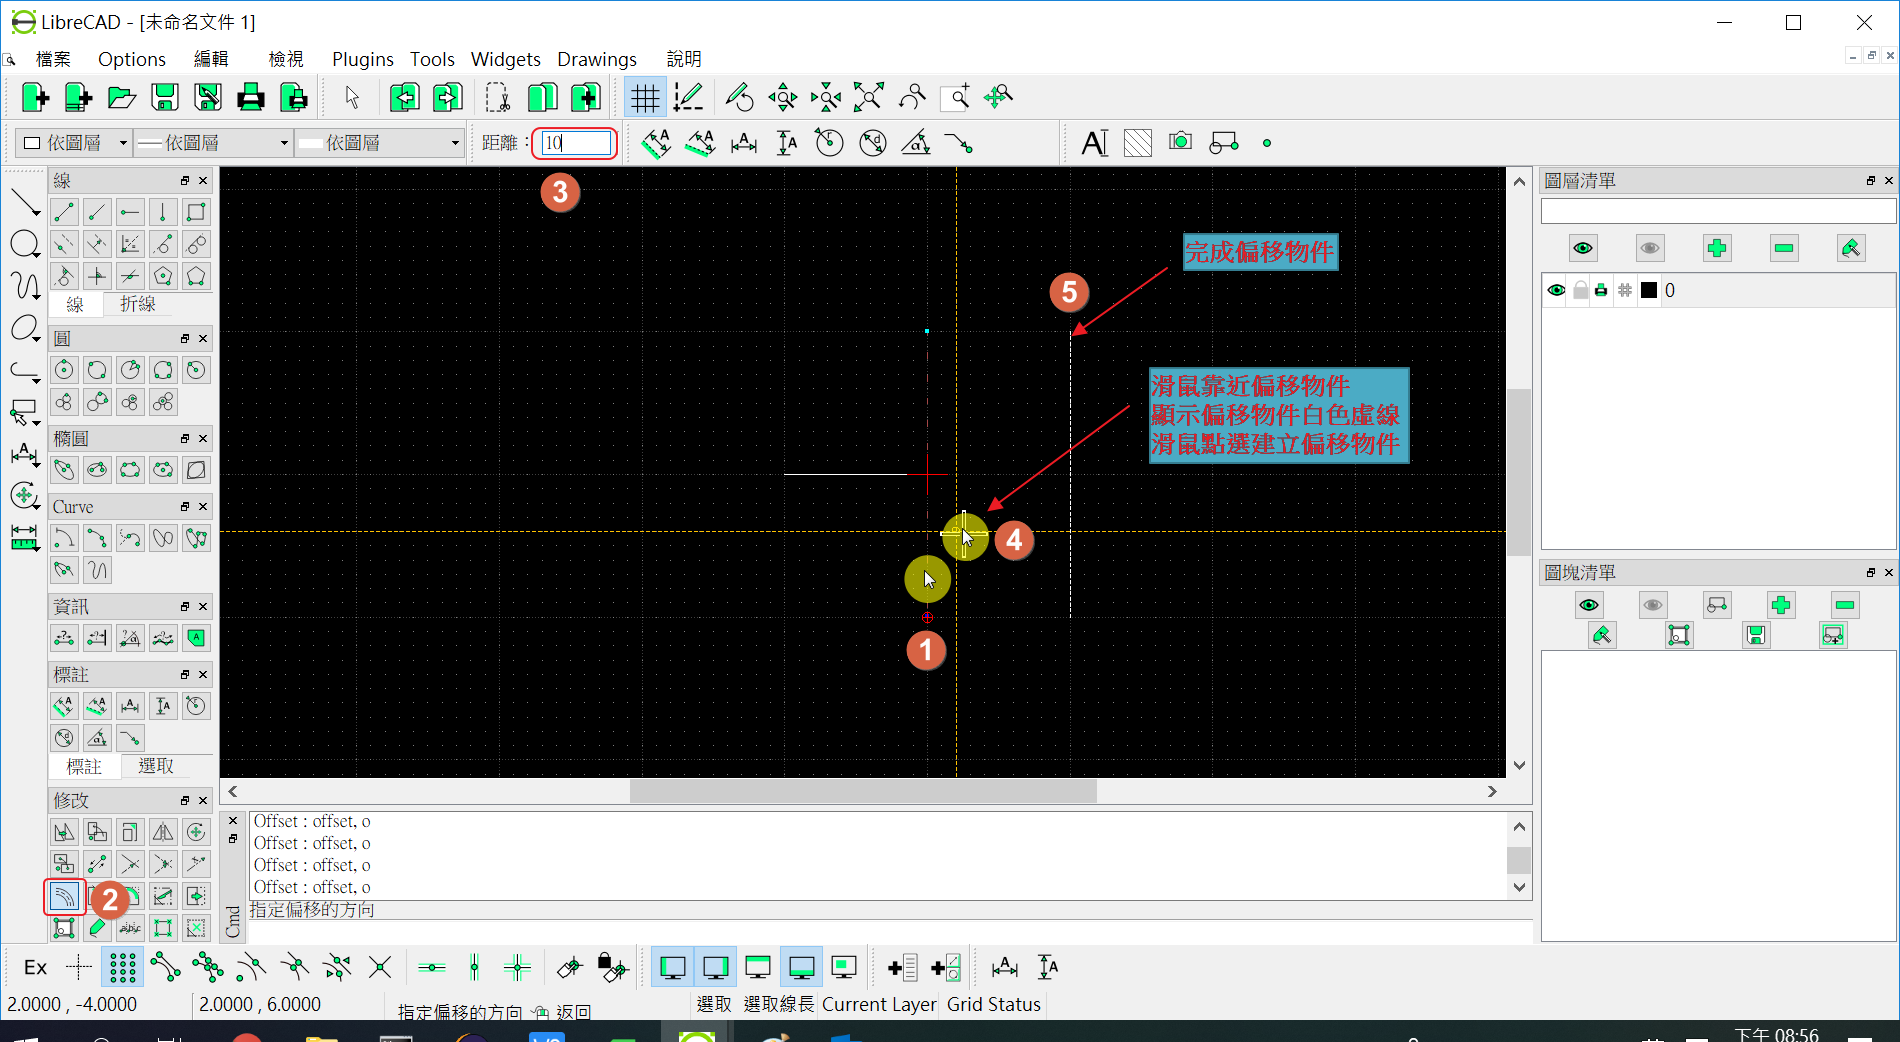Open the Drawings menu
This screenshot has width=1900, height=1042.
click(597, 59)
